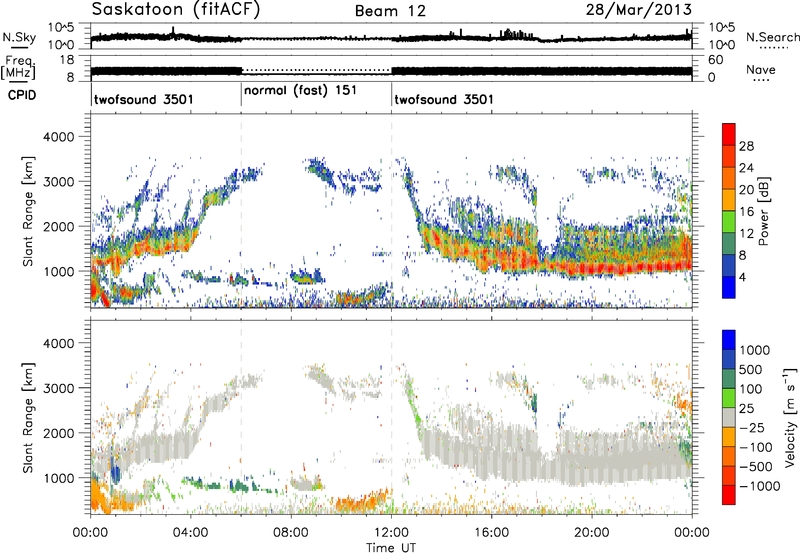Click the 'Time UT' axis title
The height and width of the screenshot is (554, 800).
click(x=391, y=548)
